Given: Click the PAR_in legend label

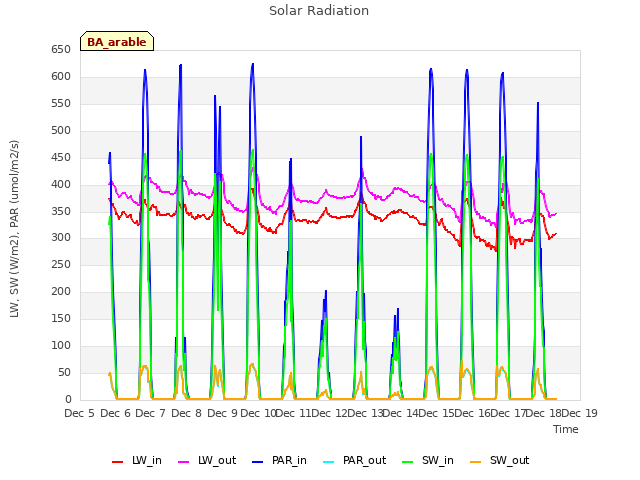Looking at the screenshot, I should 289,461.
